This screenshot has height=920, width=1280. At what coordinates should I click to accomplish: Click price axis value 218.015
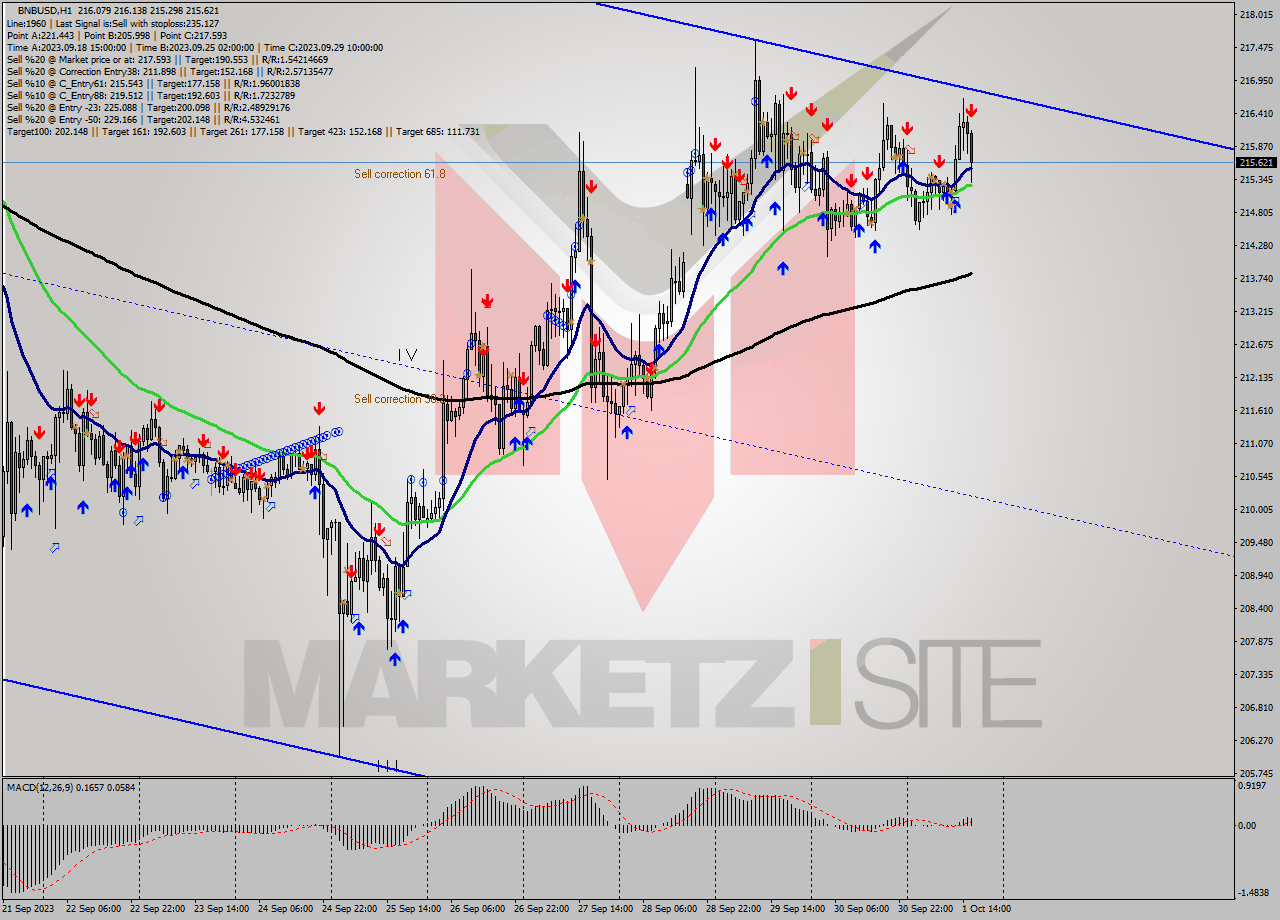(x=1255, y=15)
